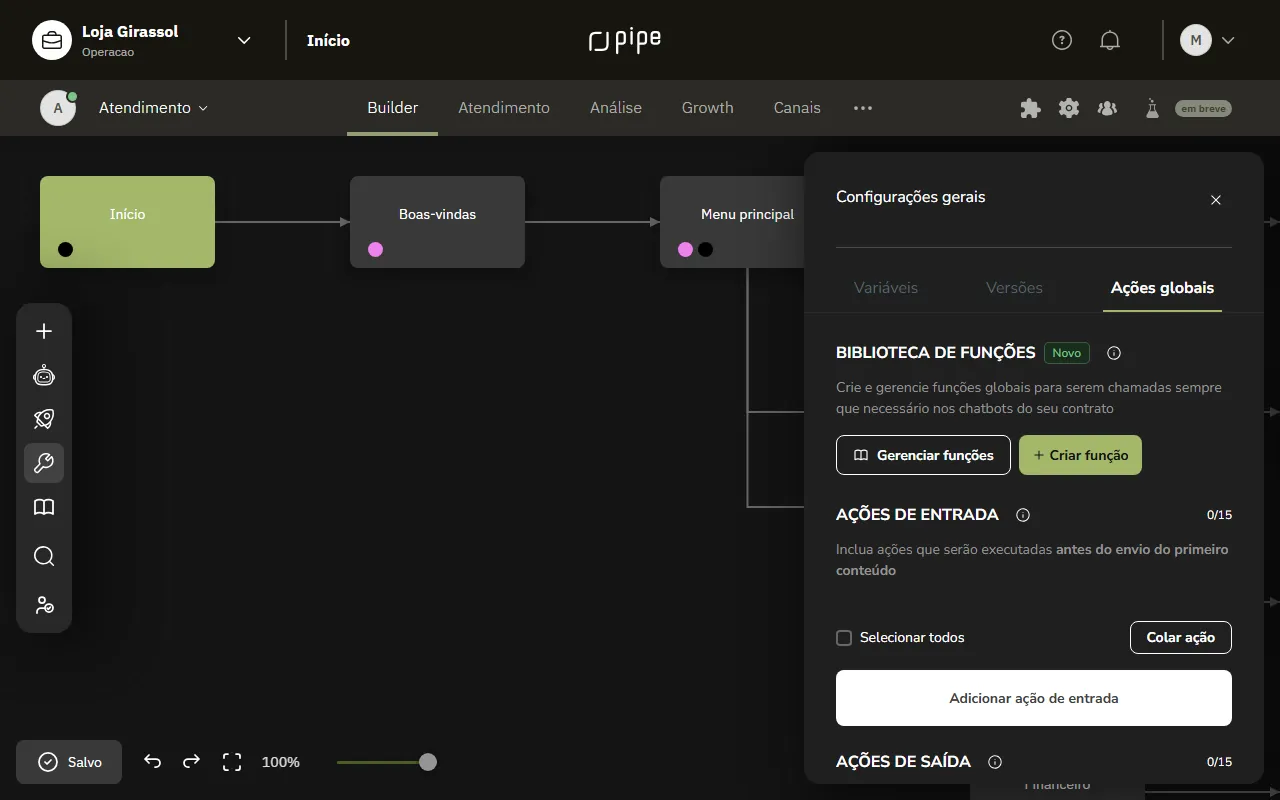Switch to the Variáveis tab
Viewport: 1280px width, 800px height.
886,288
